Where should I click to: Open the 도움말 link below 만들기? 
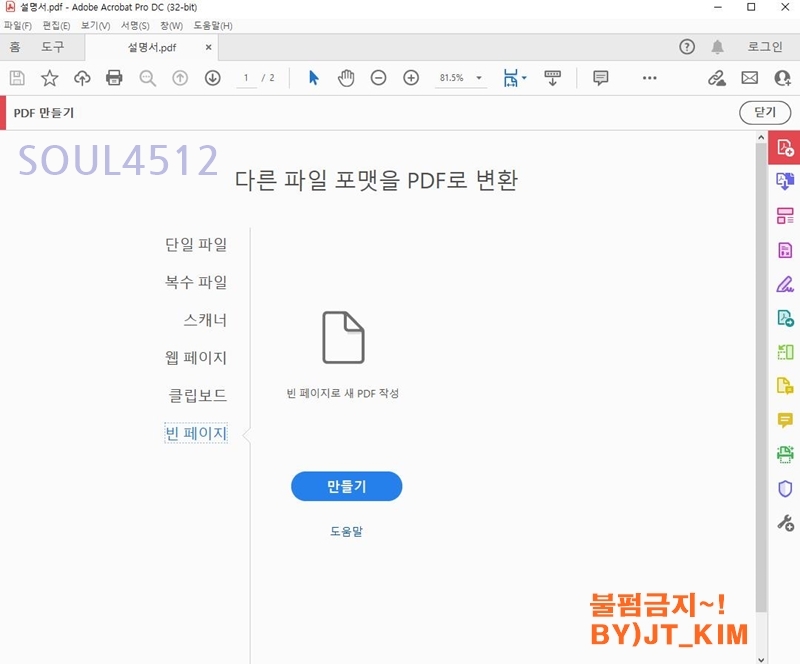click(346, 531)
